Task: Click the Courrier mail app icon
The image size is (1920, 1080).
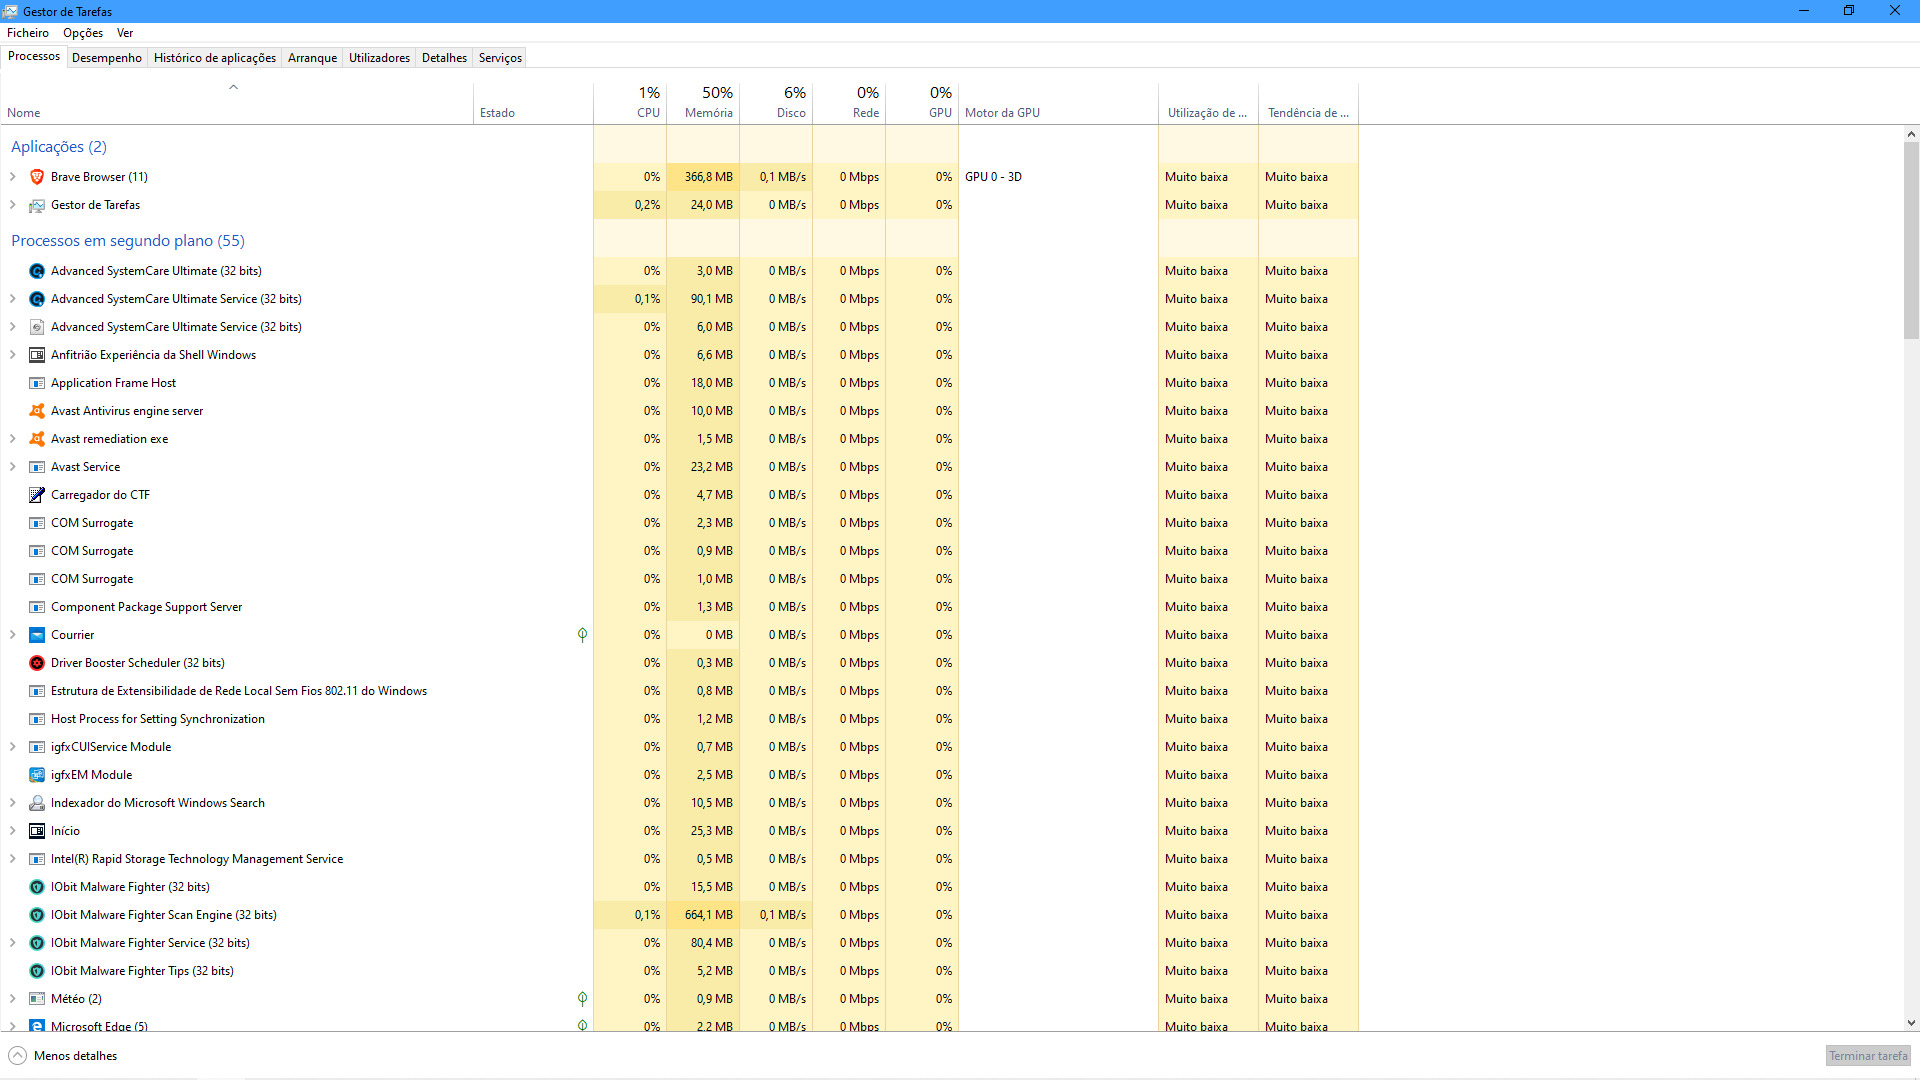Action: pos(37,635)
